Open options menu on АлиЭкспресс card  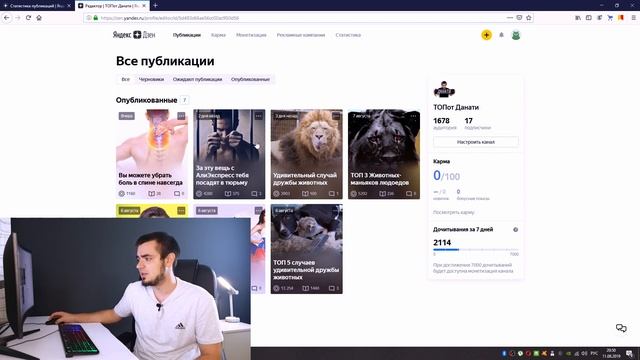259,116
